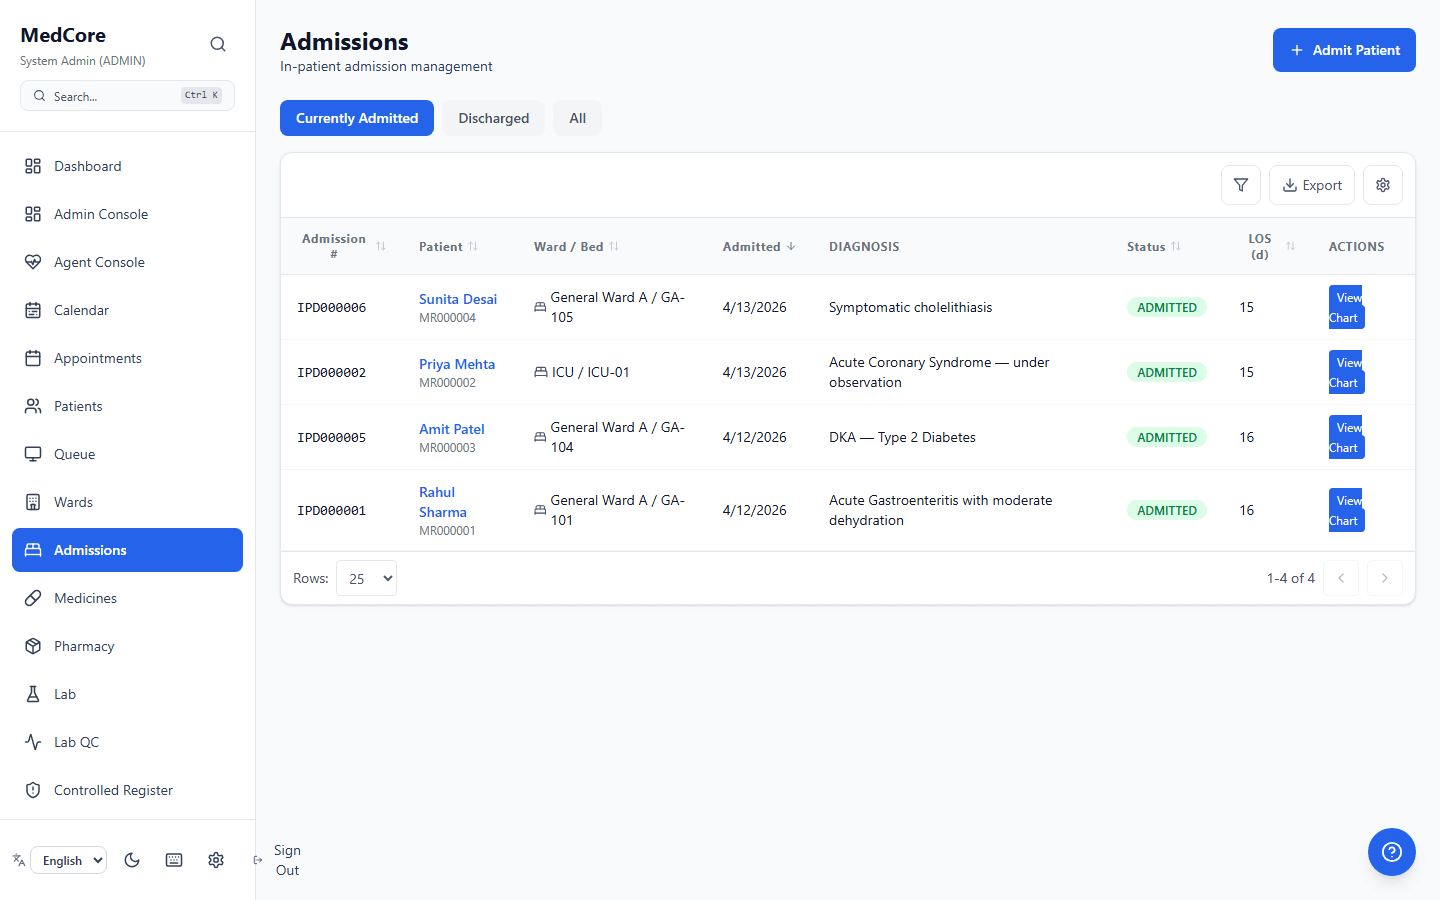Click the Lab flask icon

click(x=33, y=694)
